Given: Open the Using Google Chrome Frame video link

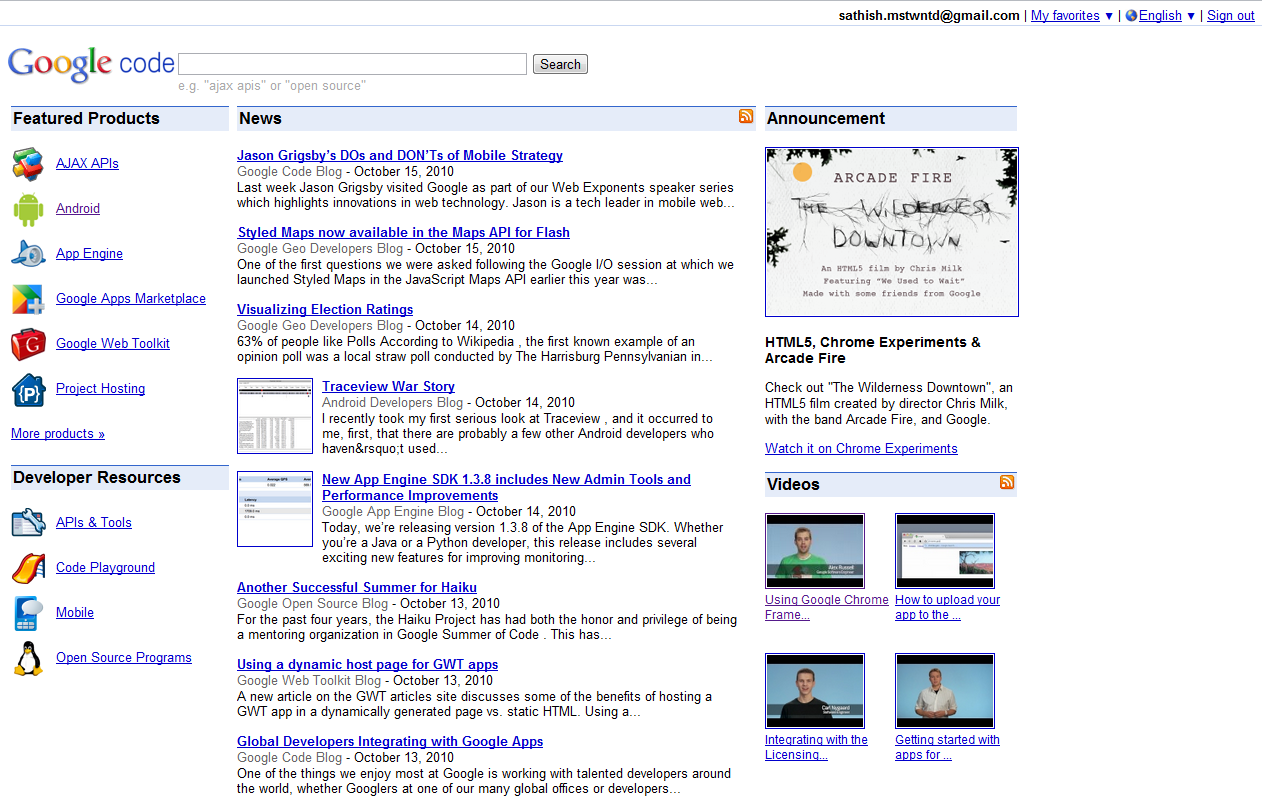Looking at the screenshot, I should click(x=827, y=607).
